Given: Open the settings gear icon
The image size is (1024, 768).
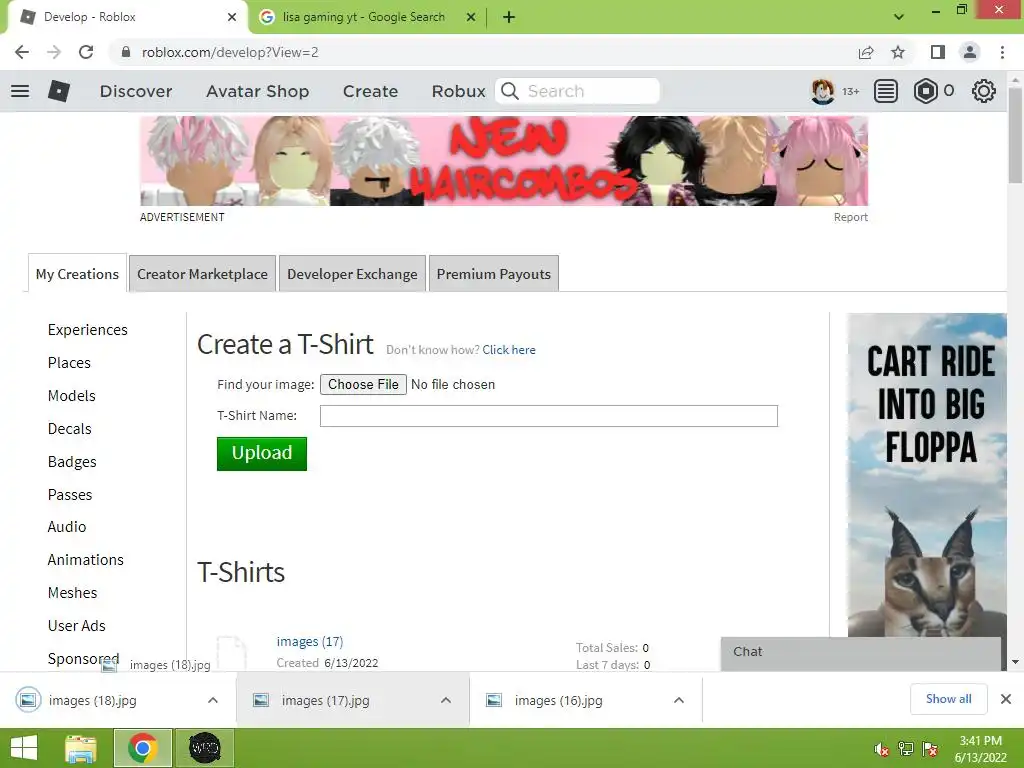Looking at the screenshot, I should pyautogui.click(x=984, y=91).
